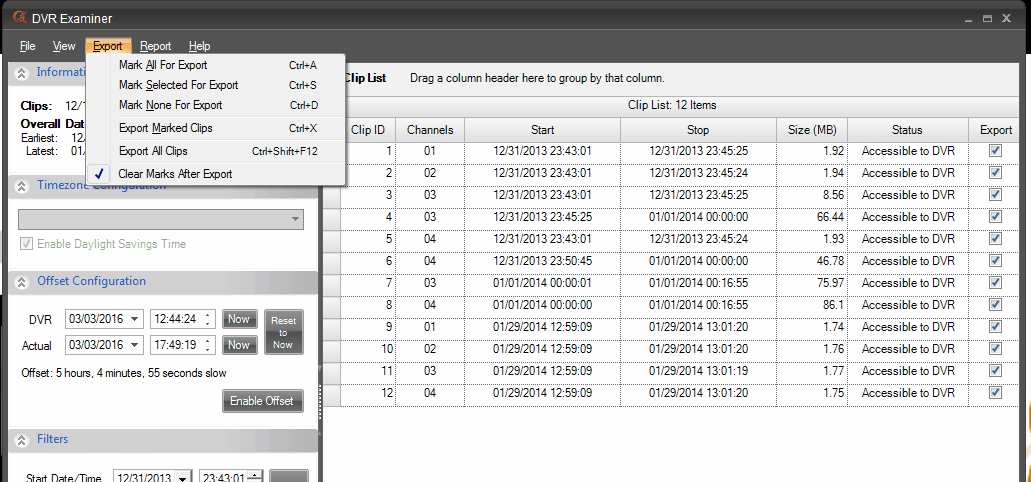
Task: Open the Actual date picker dropdown
Action: (x=135, y=345)
